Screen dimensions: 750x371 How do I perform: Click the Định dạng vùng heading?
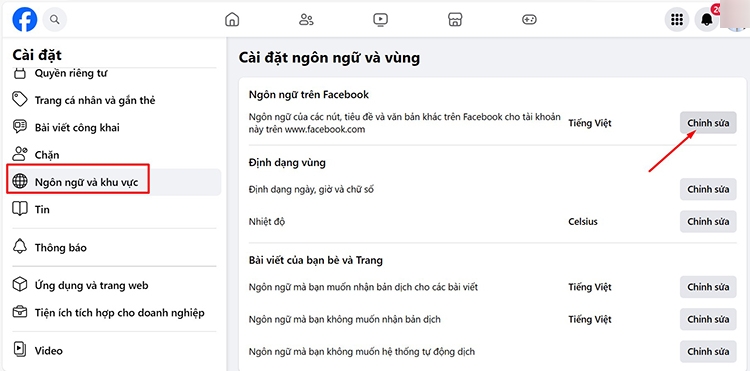click(x=287, y=163)
